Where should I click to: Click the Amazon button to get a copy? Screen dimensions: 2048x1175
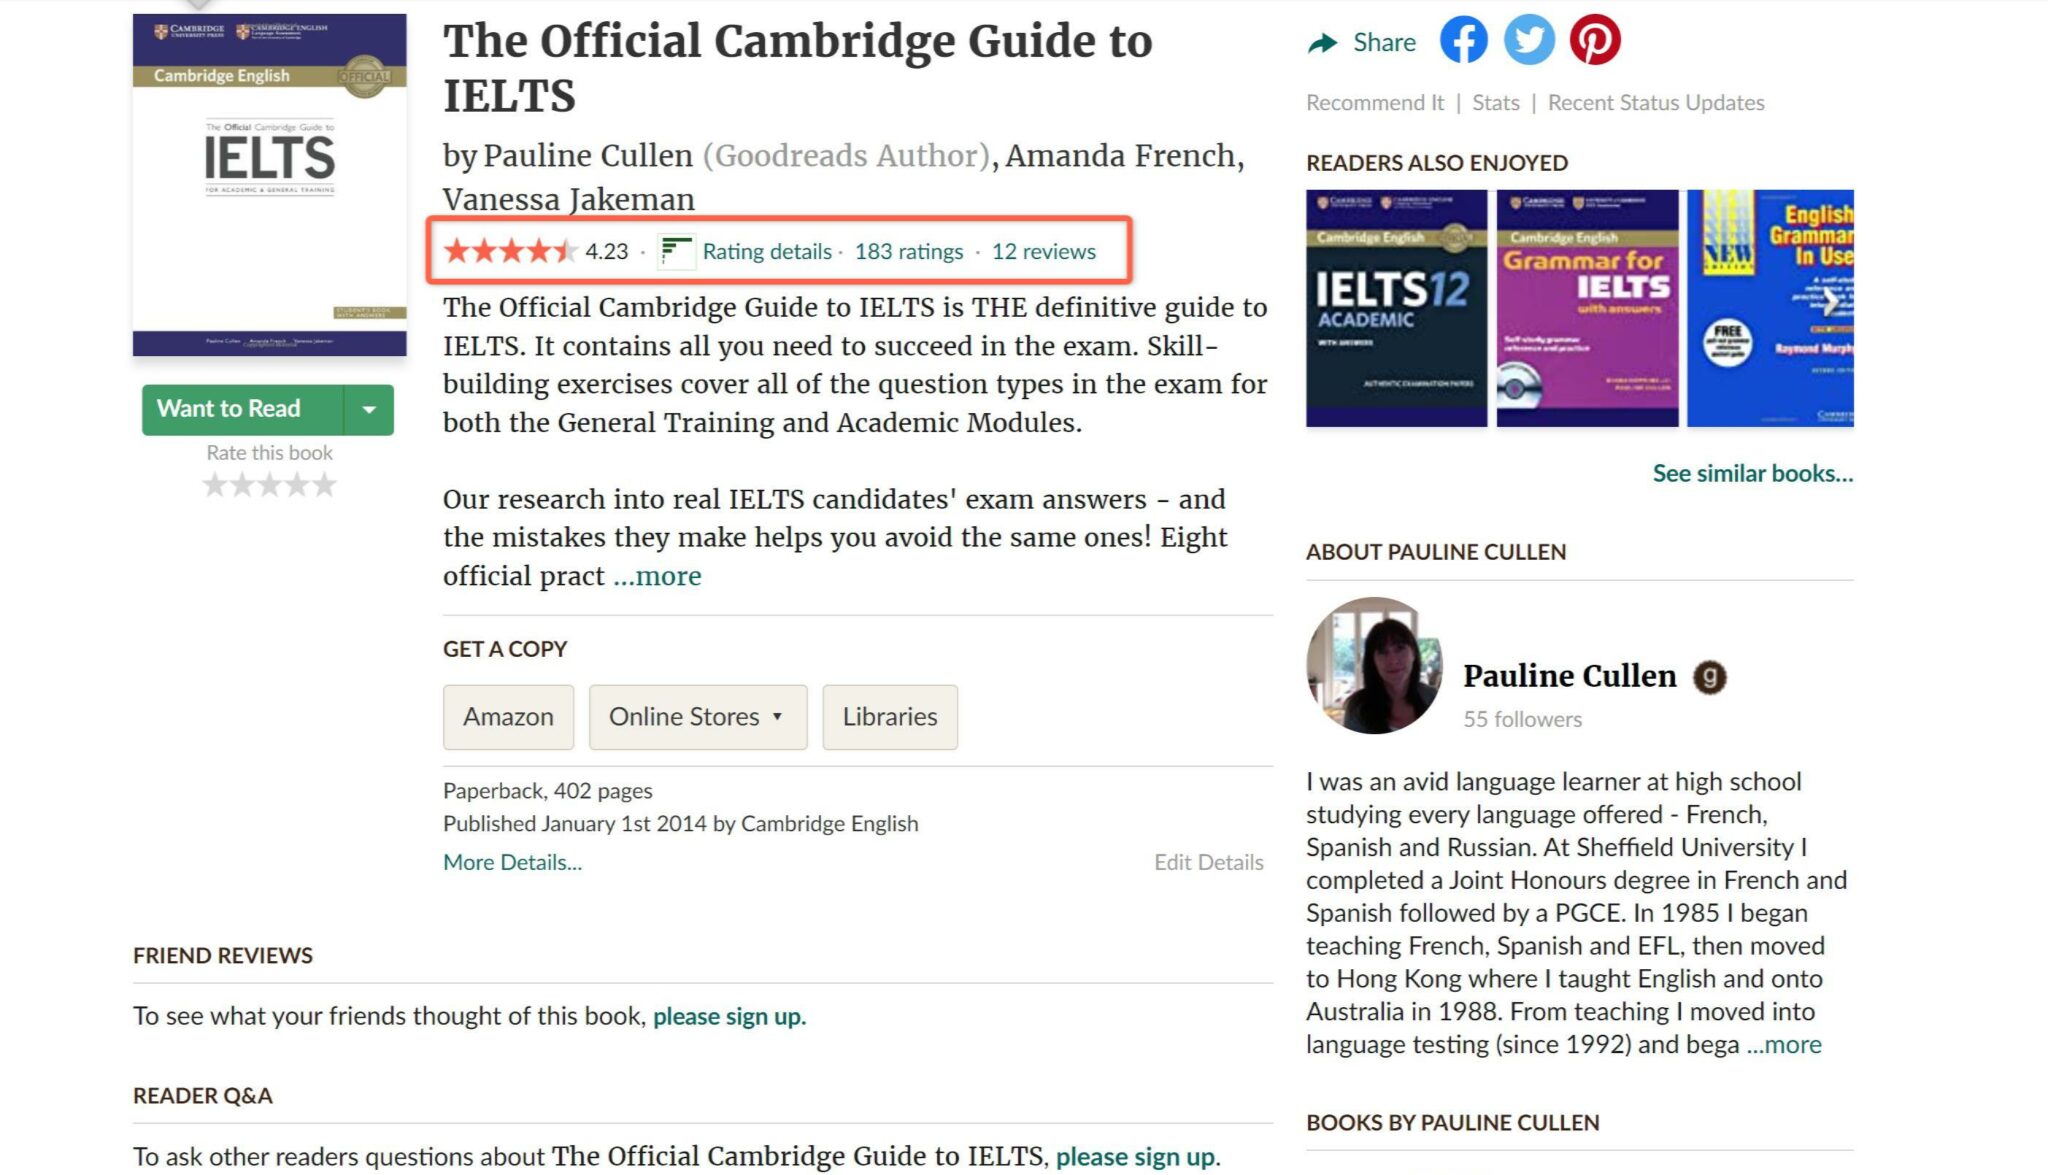pyautogui.click(x=508, y=716)
